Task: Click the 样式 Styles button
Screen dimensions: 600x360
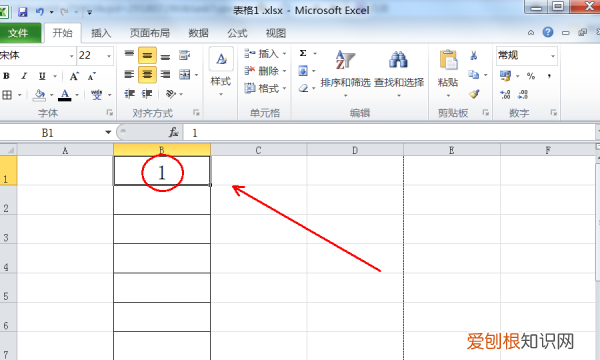Action: point(221,72)
